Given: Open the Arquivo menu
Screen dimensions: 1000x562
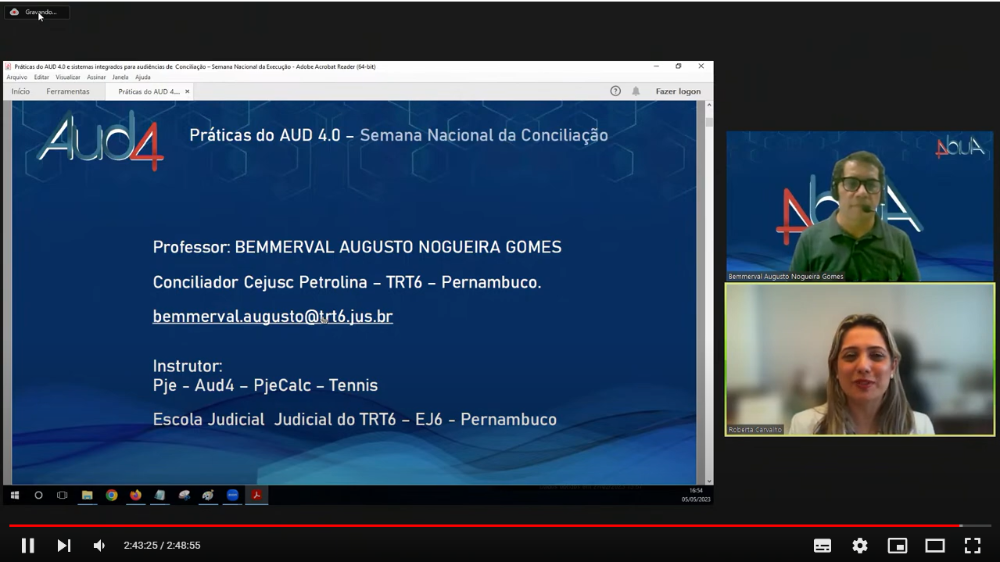Looking at the screenshot, I should 15,77.
